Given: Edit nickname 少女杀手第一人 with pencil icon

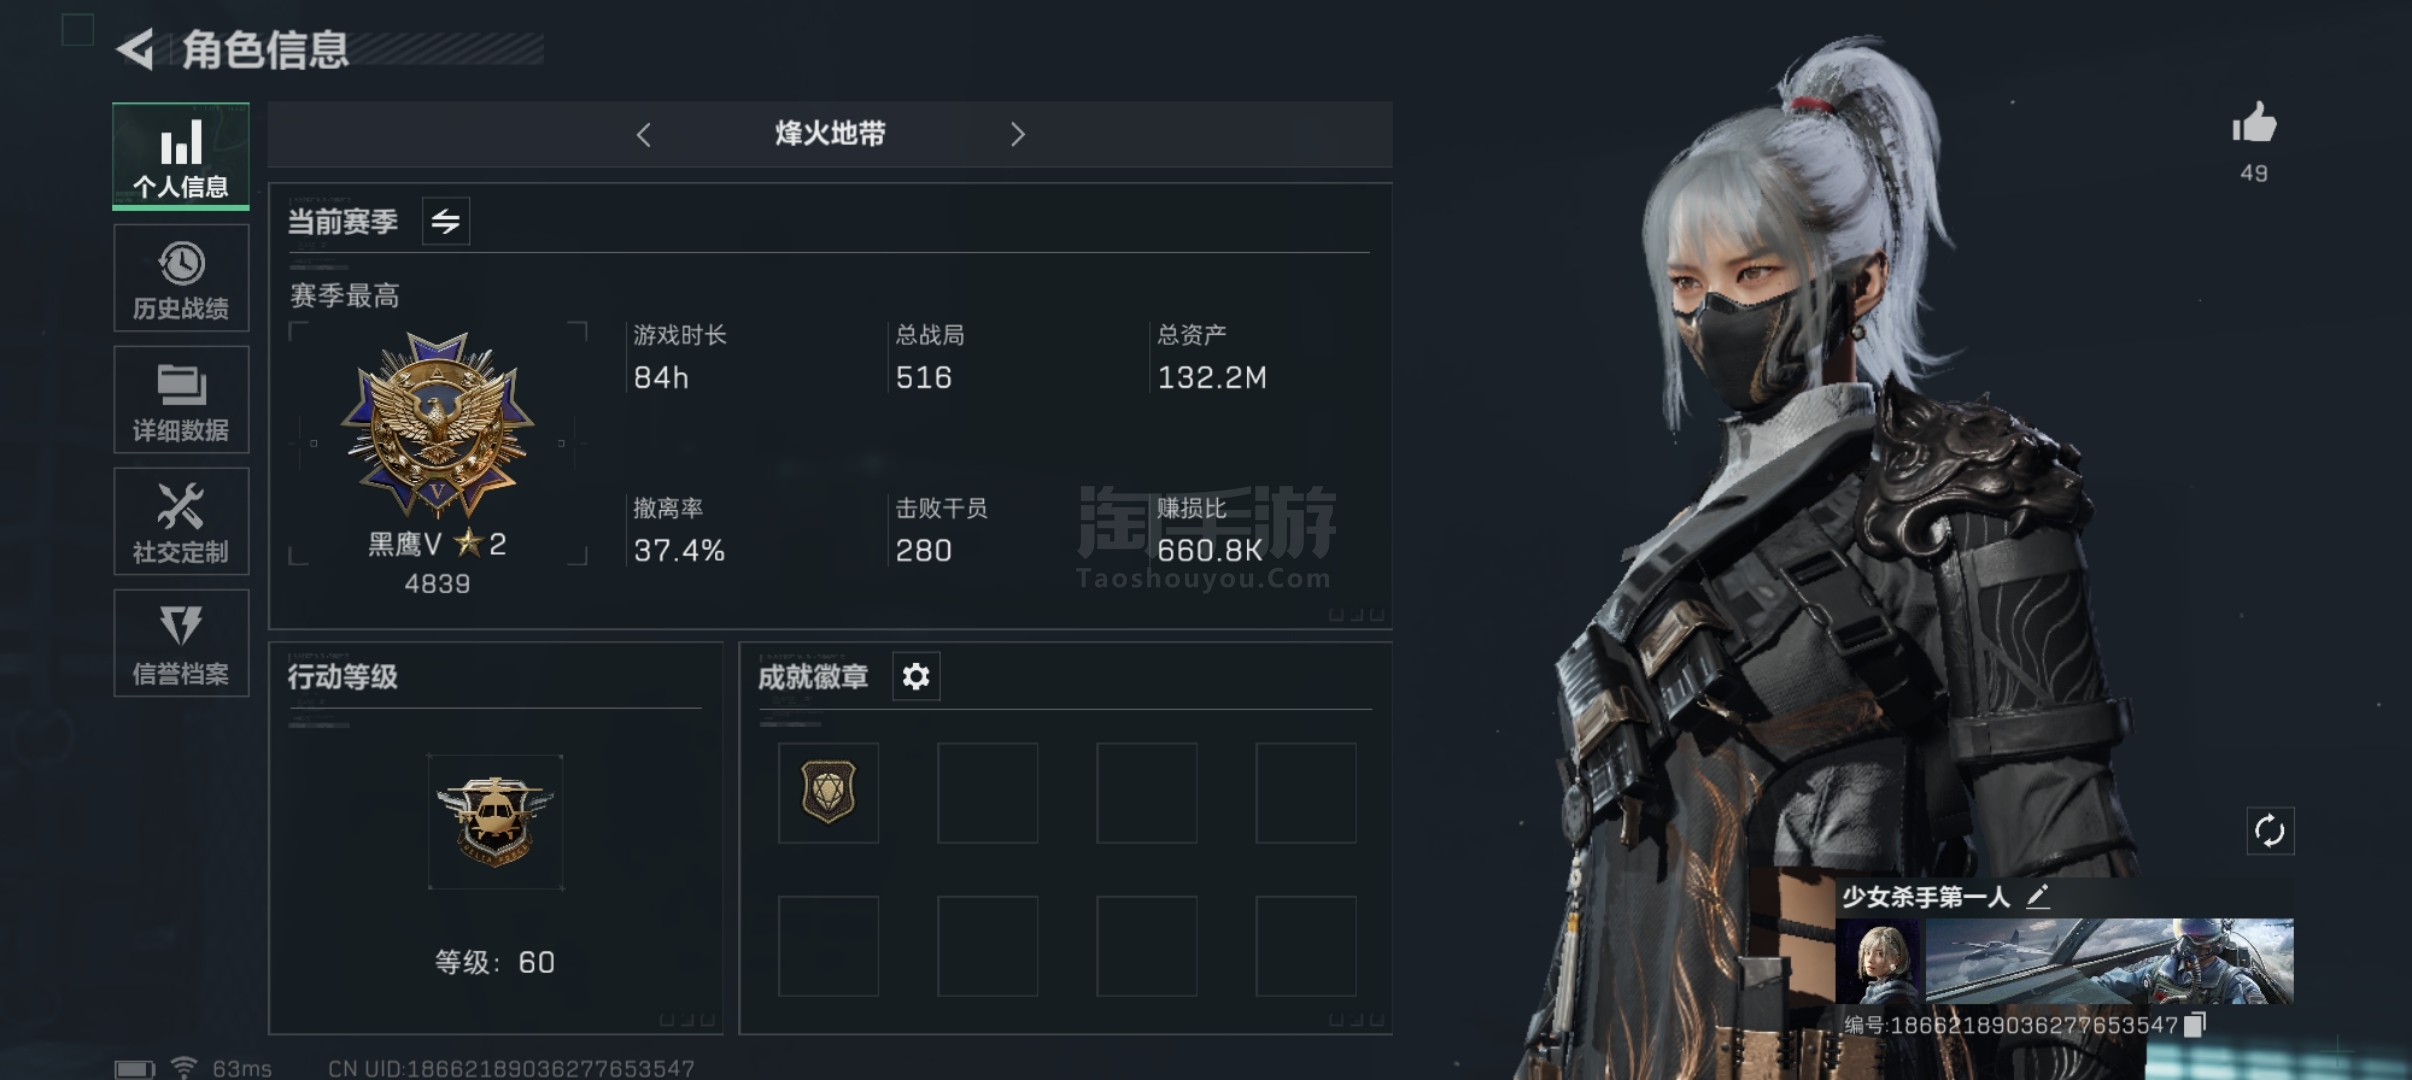Looking at the screenshot, I should point(2038,896).
